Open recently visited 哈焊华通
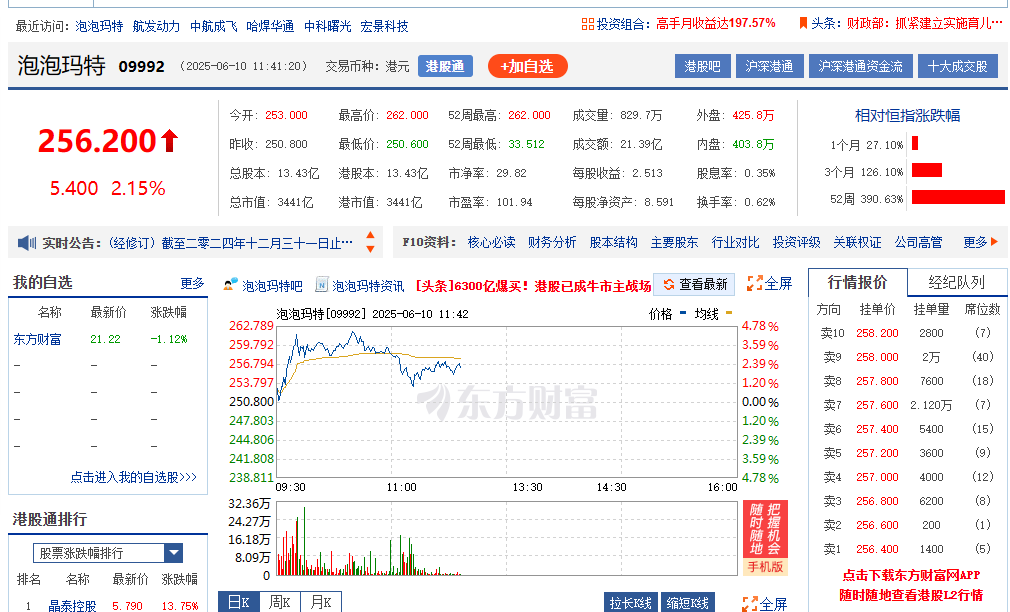 tap(271, 26)
